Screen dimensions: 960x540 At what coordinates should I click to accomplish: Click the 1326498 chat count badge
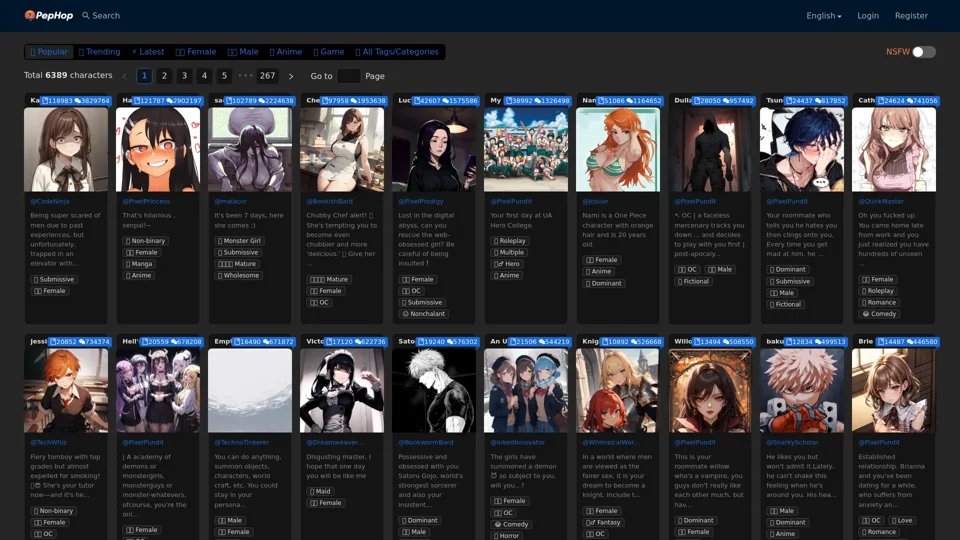(552, 101)
